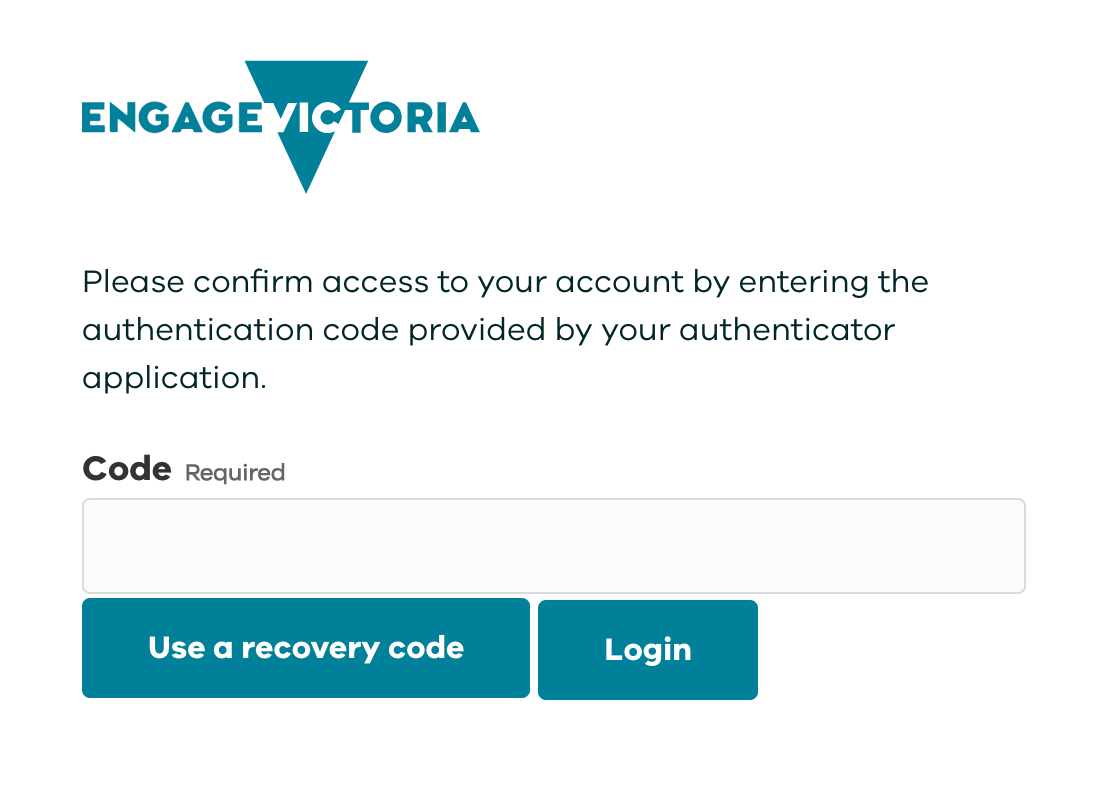Click the 'Login' text label on the button
The height and width of the screenshot is (798, 1112).
click(647, 650)
